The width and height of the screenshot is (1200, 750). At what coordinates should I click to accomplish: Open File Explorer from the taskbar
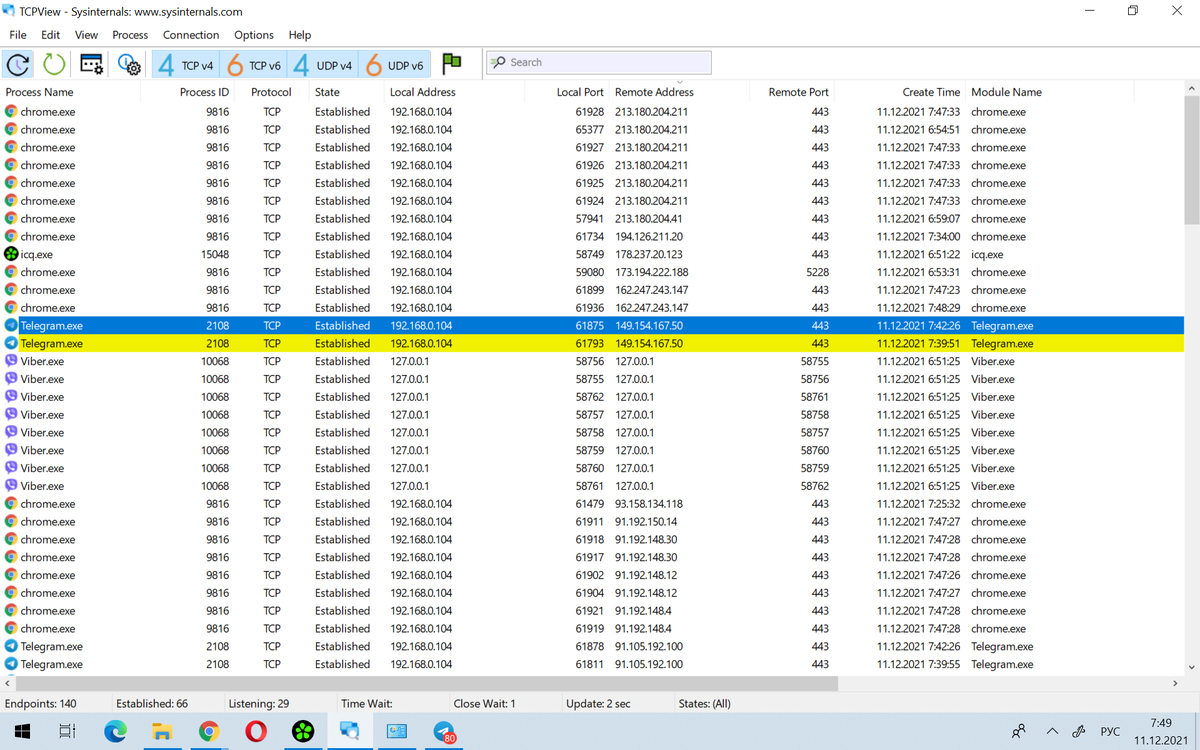[x=162, y=732]
